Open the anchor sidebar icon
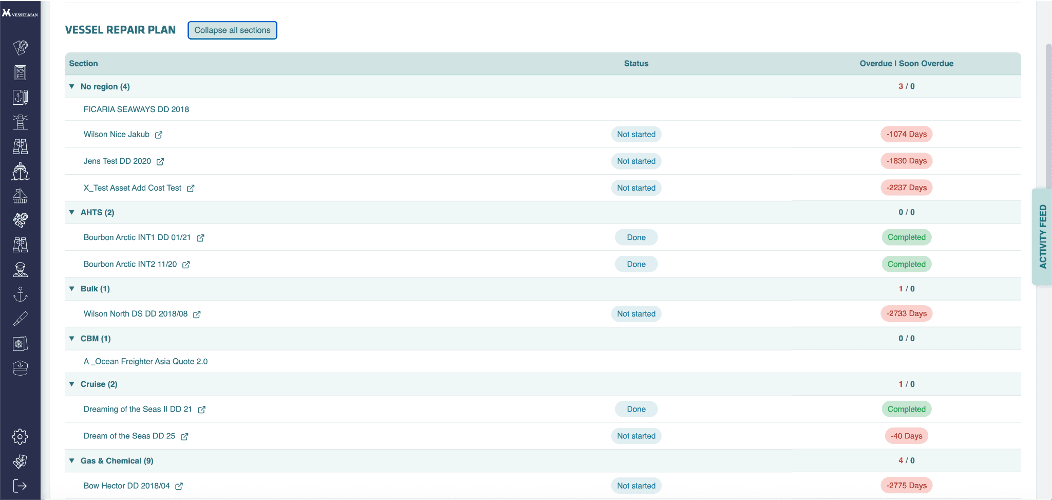Screen dimensions: 1052x500 pyautogui.click(x=20, y=294)
